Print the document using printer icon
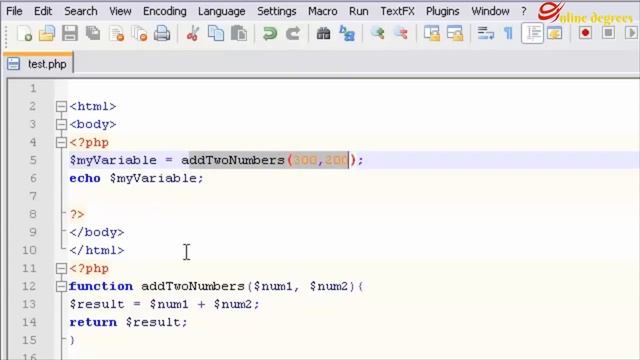The image size is (640, 360). (162, 33)
